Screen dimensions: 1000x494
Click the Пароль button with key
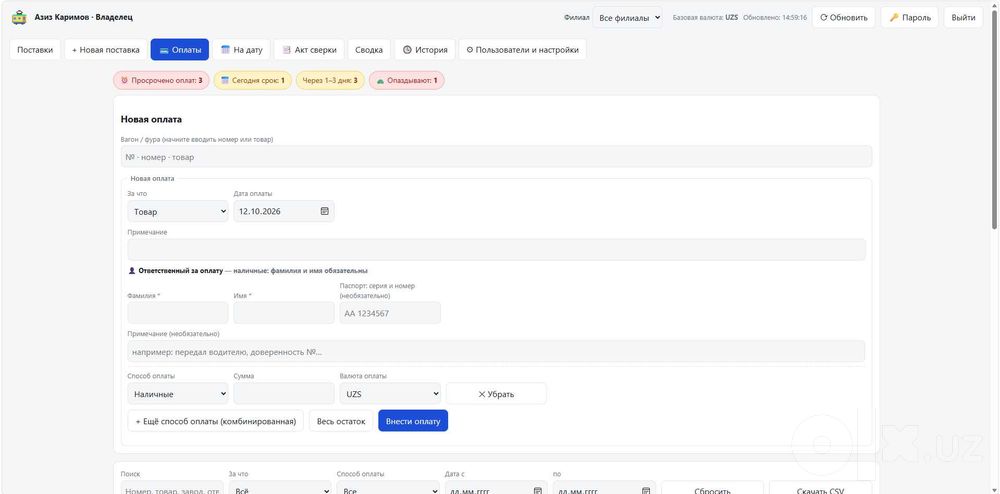tap(910, 18)
